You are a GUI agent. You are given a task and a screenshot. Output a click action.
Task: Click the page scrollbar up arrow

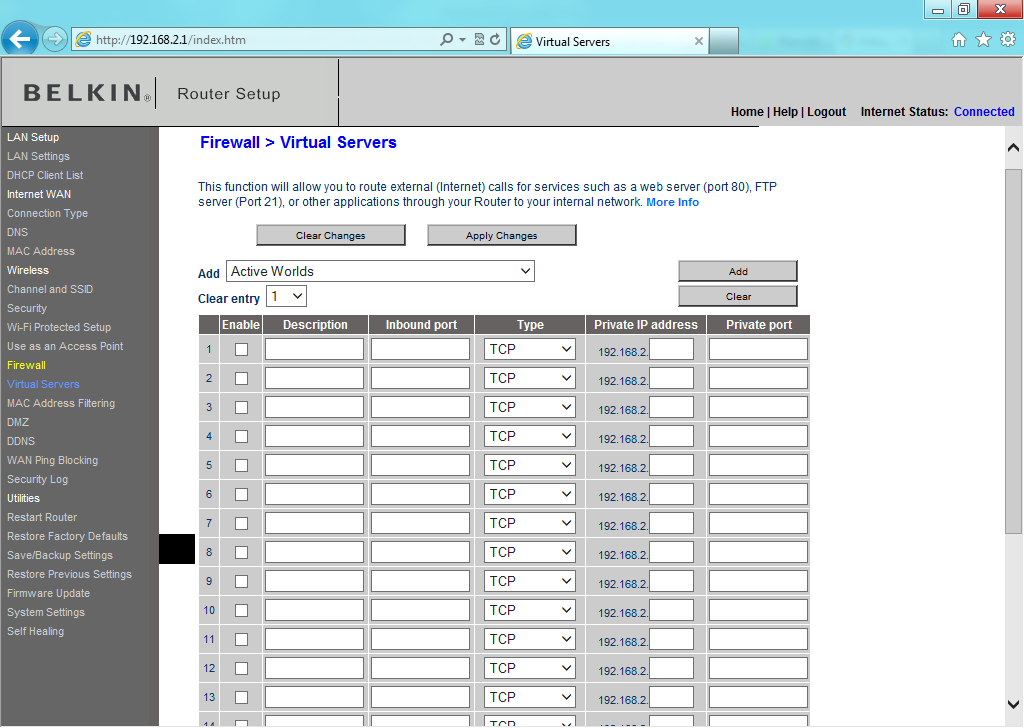(x=1013, y=148)
